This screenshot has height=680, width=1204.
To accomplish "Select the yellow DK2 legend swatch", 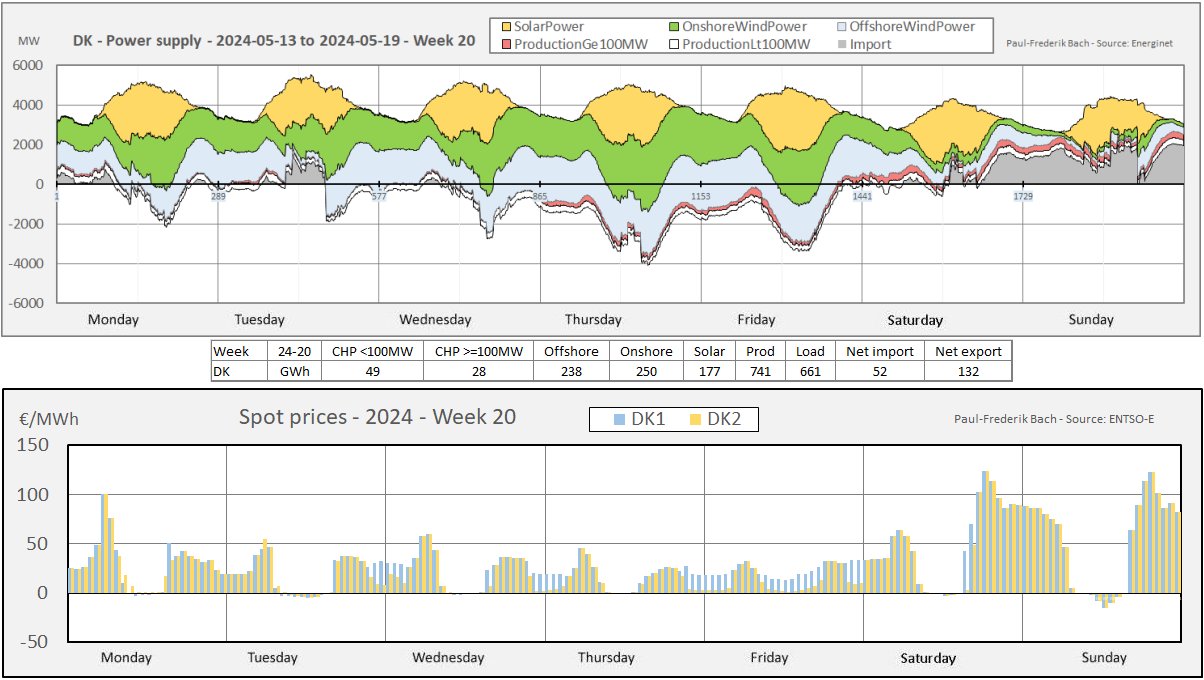I will [x=696, y=420].
